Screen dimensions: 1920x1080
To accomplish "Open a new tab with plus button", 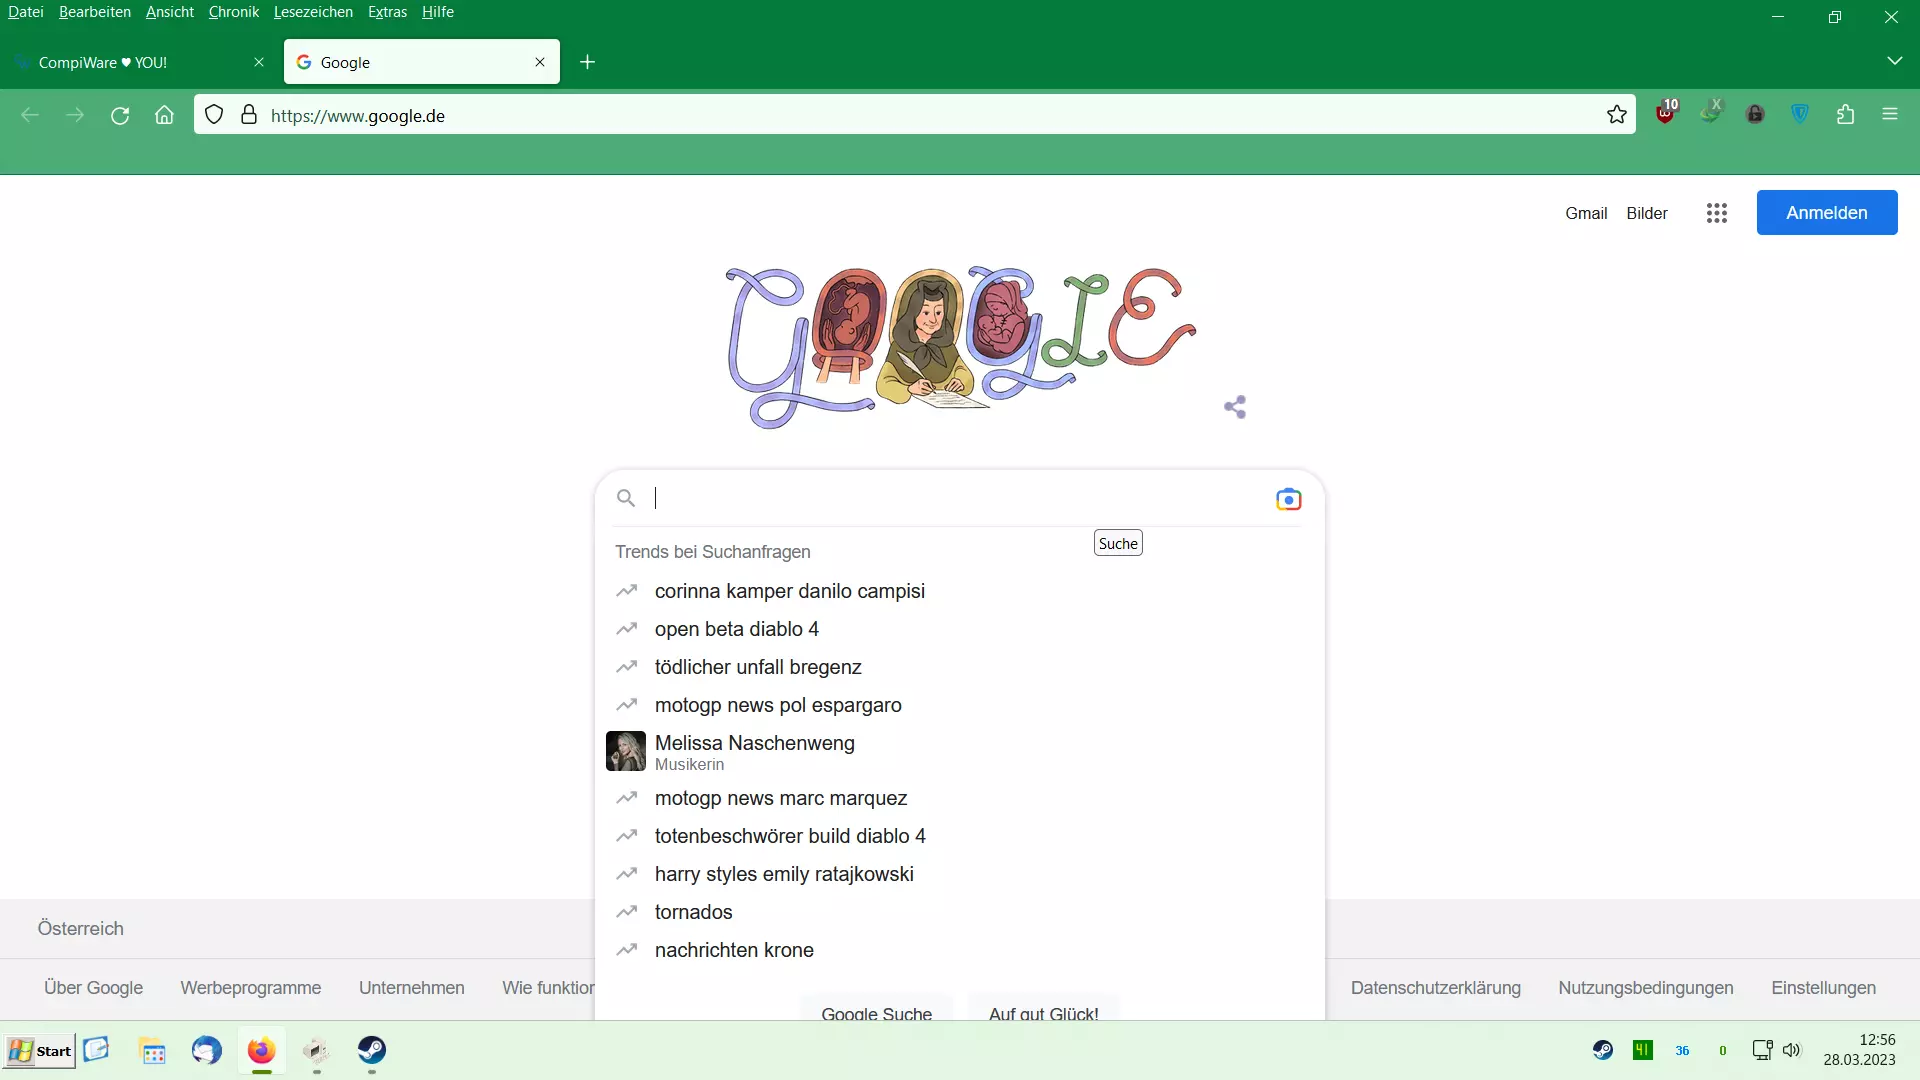I will point(588,62).
